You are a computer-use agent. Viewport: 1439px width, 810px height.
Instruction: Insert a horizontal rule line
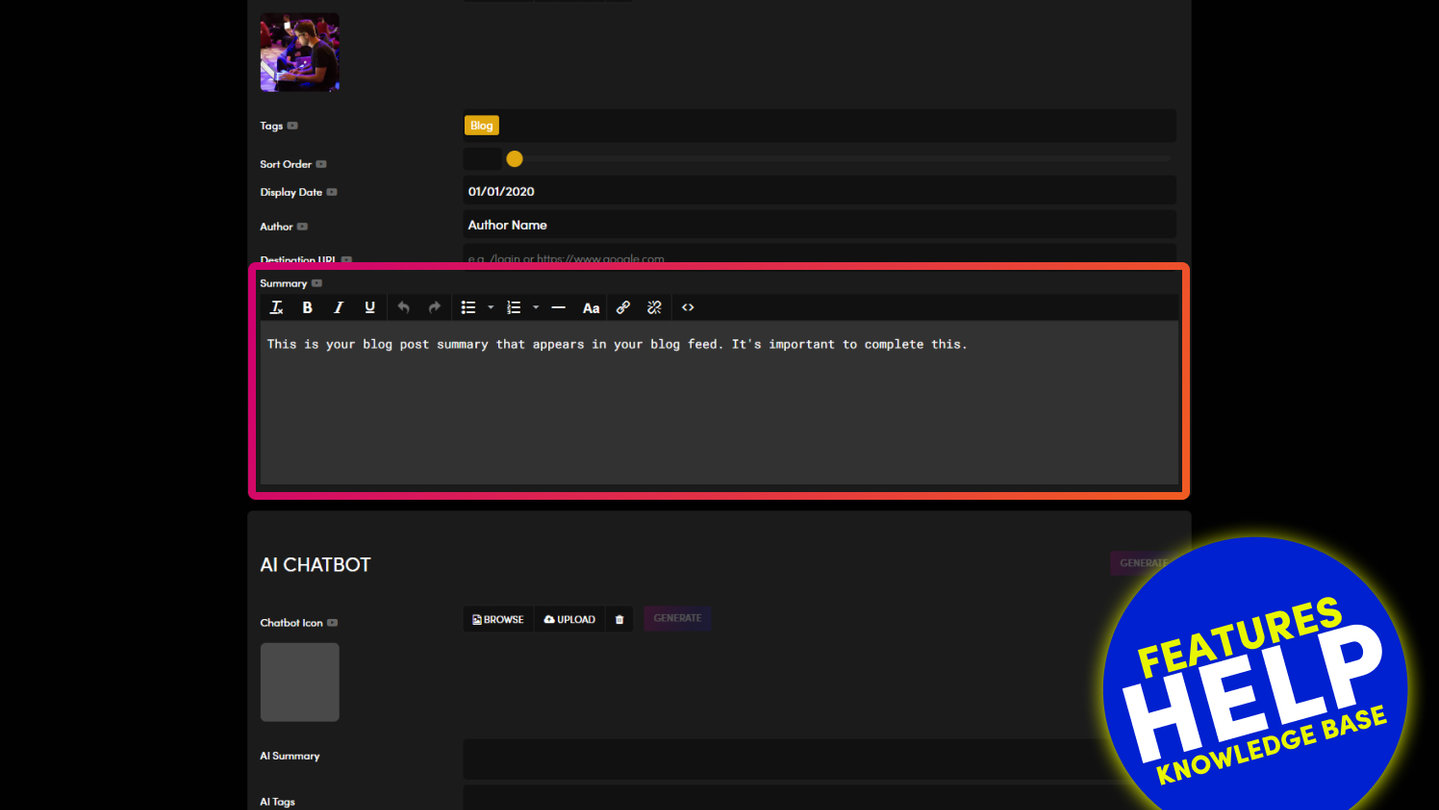coord(558,308)
